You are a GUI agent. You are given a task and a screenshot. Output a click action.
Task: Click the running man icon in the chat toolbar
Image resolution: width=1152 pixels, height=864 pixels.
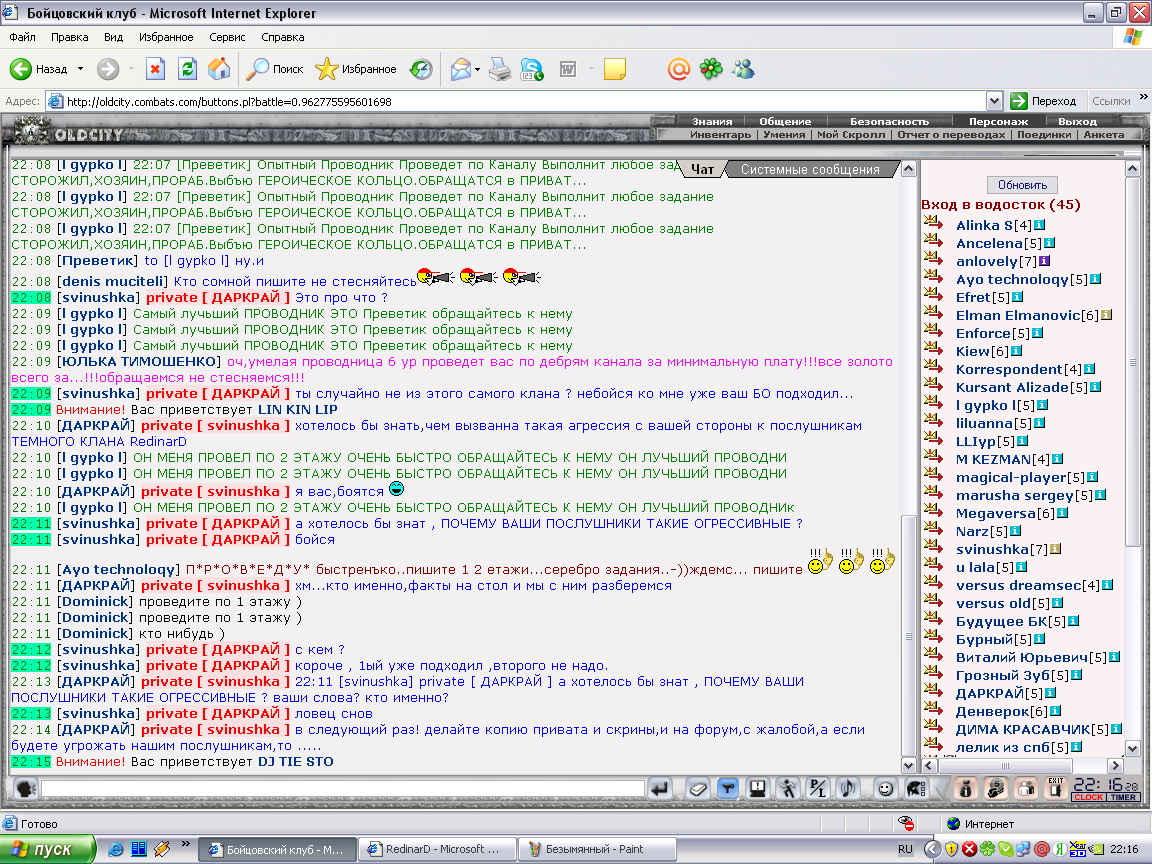788,788
